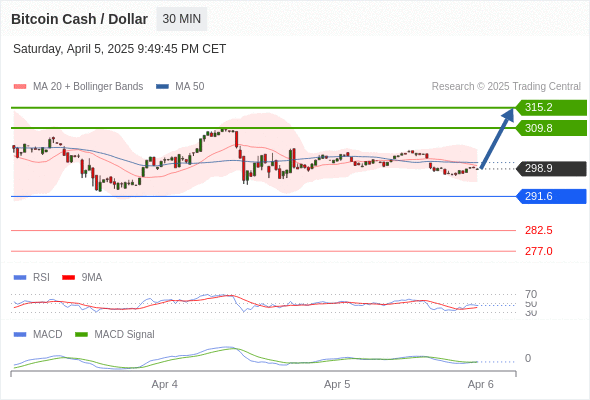Click the Apr 5 date marker
590x400 pixels.
pos(337,385)
